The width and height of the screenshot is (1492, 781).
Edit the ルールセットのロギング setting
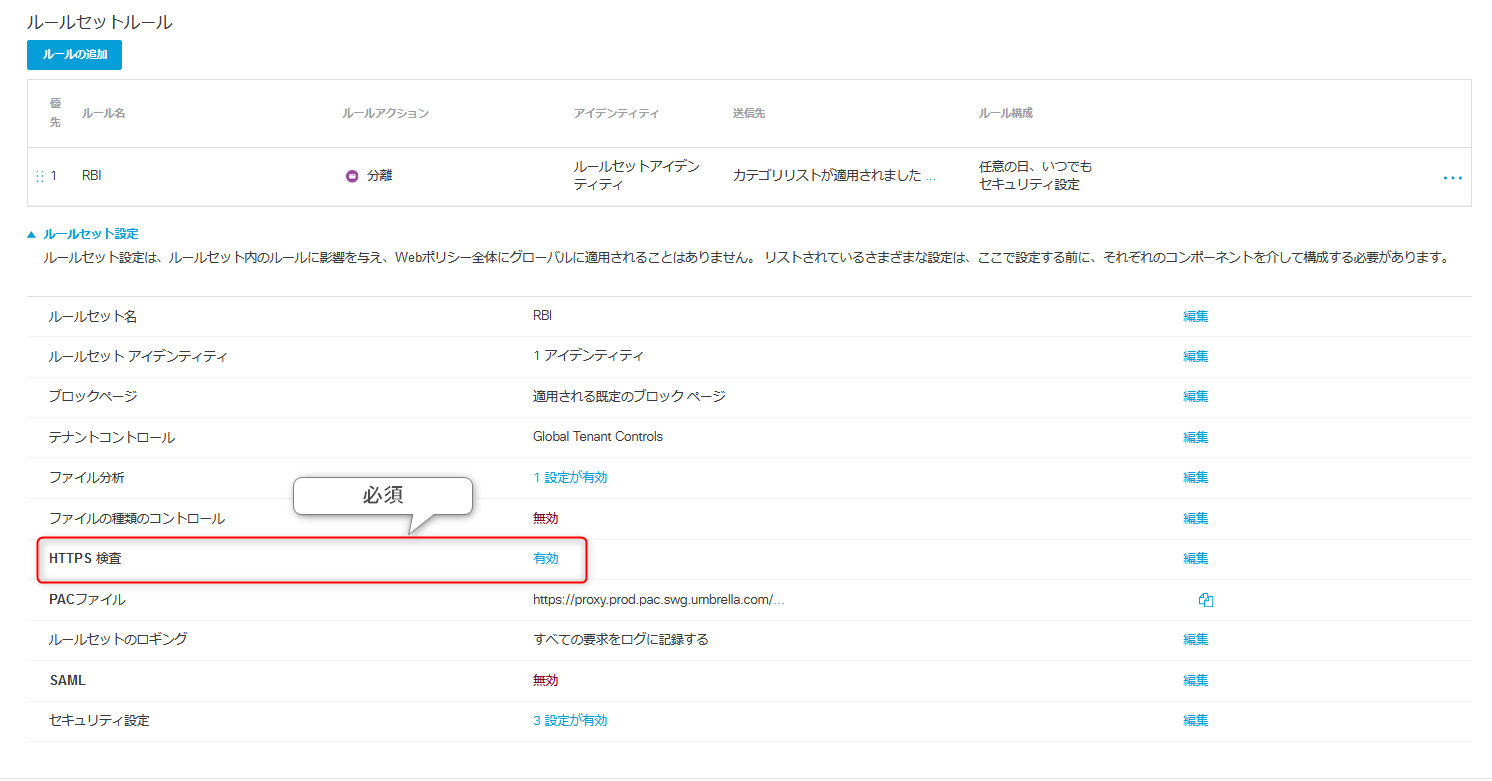coord(1195,639)
